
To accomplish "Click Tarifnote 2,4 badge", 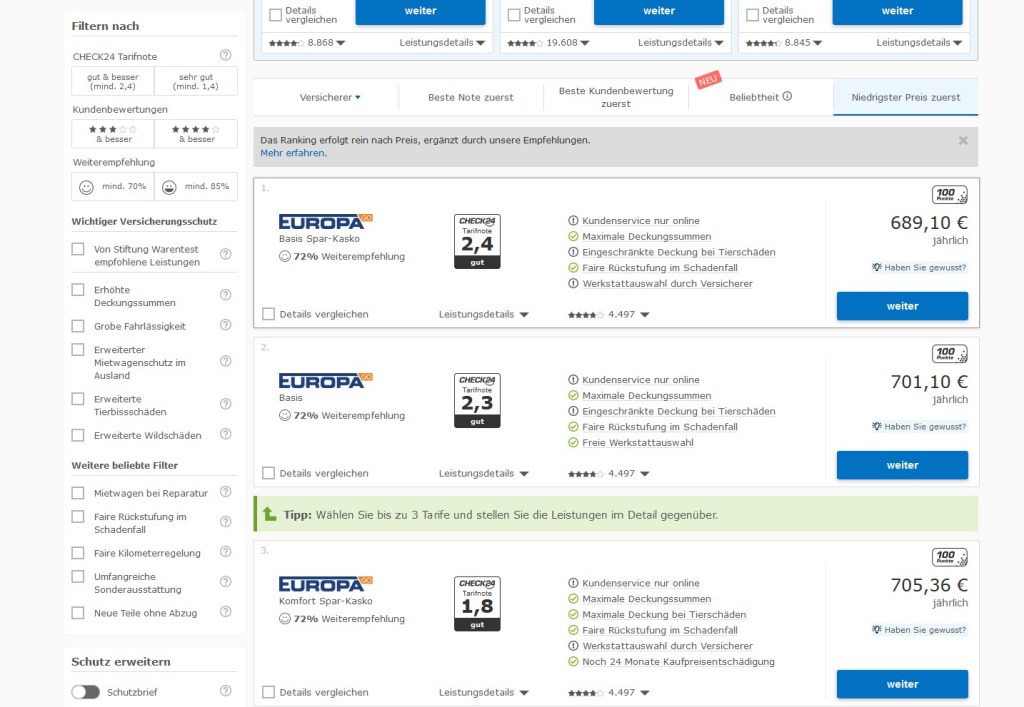I will pyautogui.click(x=477, y=242).
